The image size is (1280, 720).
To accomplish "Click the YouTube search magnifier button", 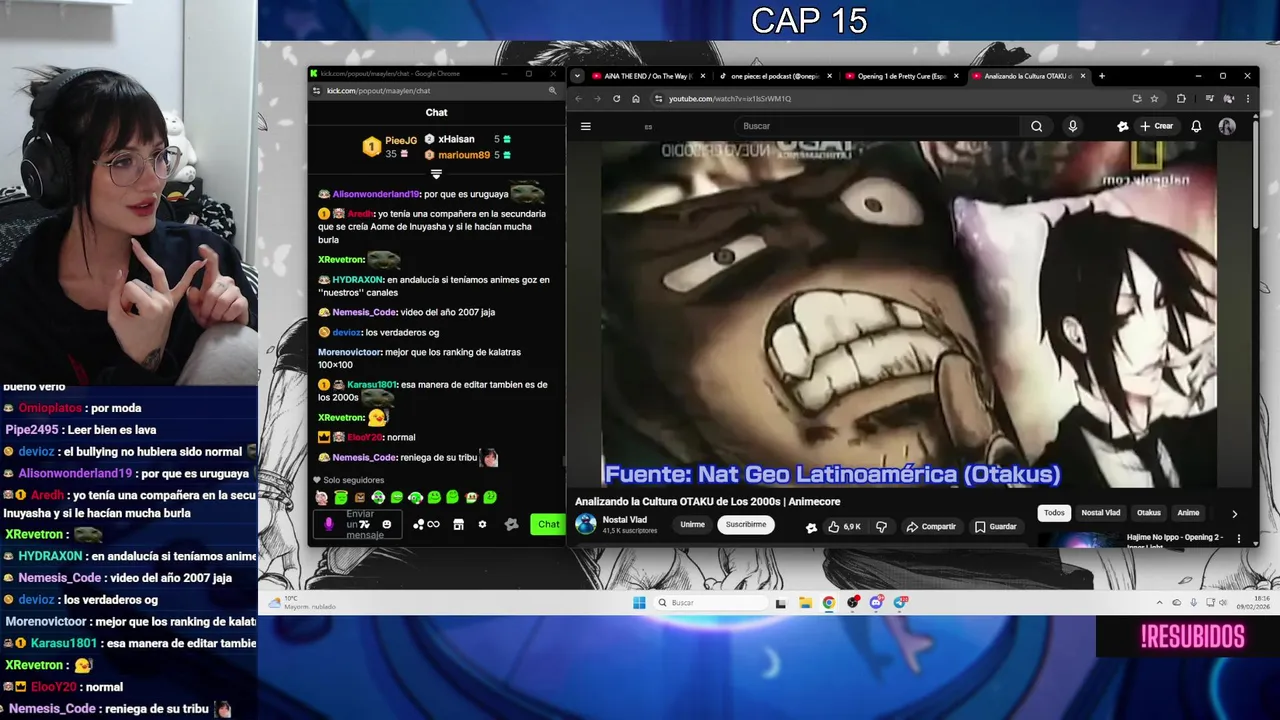I will pos(1036,126).
